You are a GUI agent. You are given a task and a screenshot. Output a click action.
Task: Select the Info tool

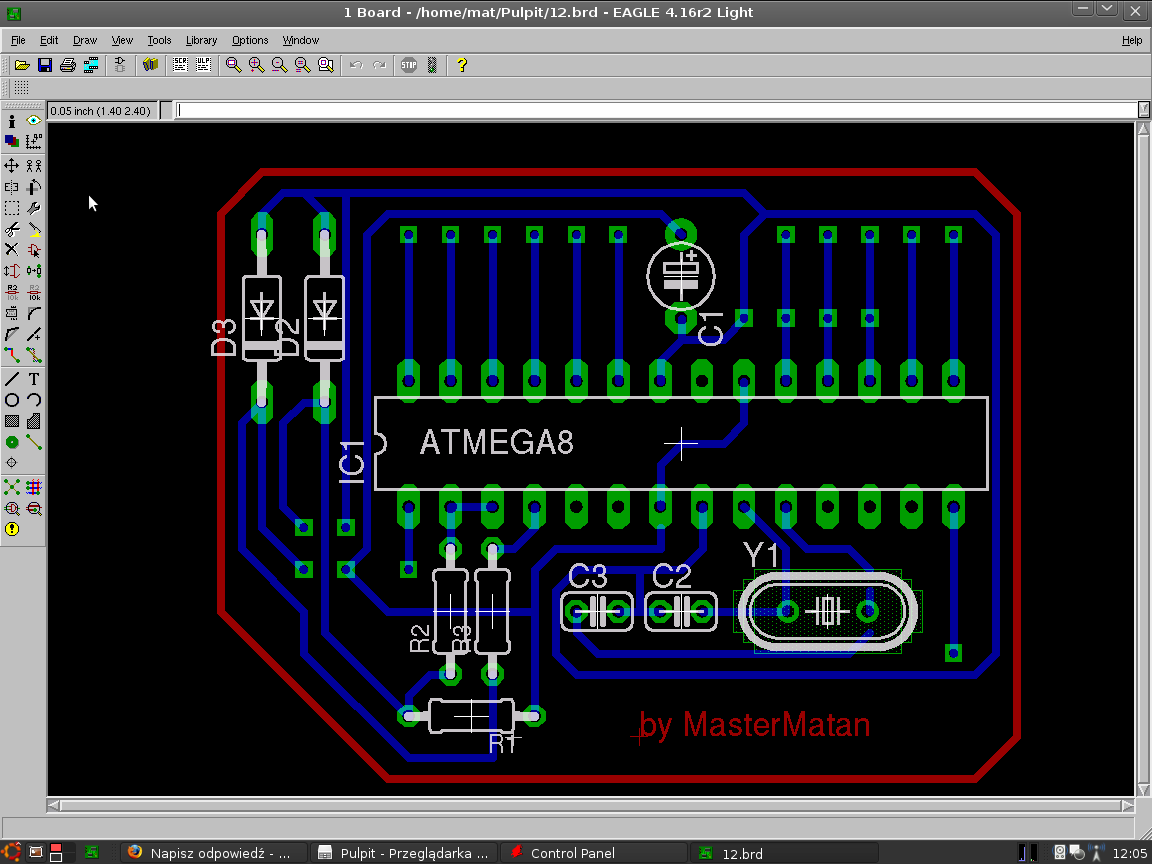12,120
